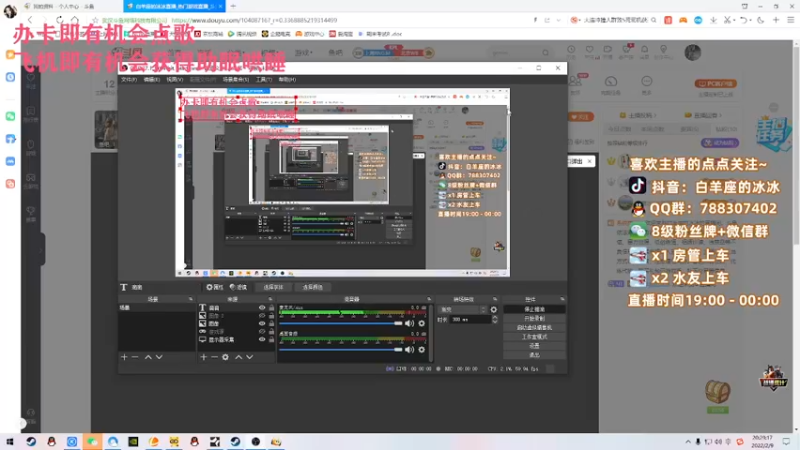The image size is (800, 450).
Task: Click 选择字体 button in source toolbar
Action: pos(273,287)
